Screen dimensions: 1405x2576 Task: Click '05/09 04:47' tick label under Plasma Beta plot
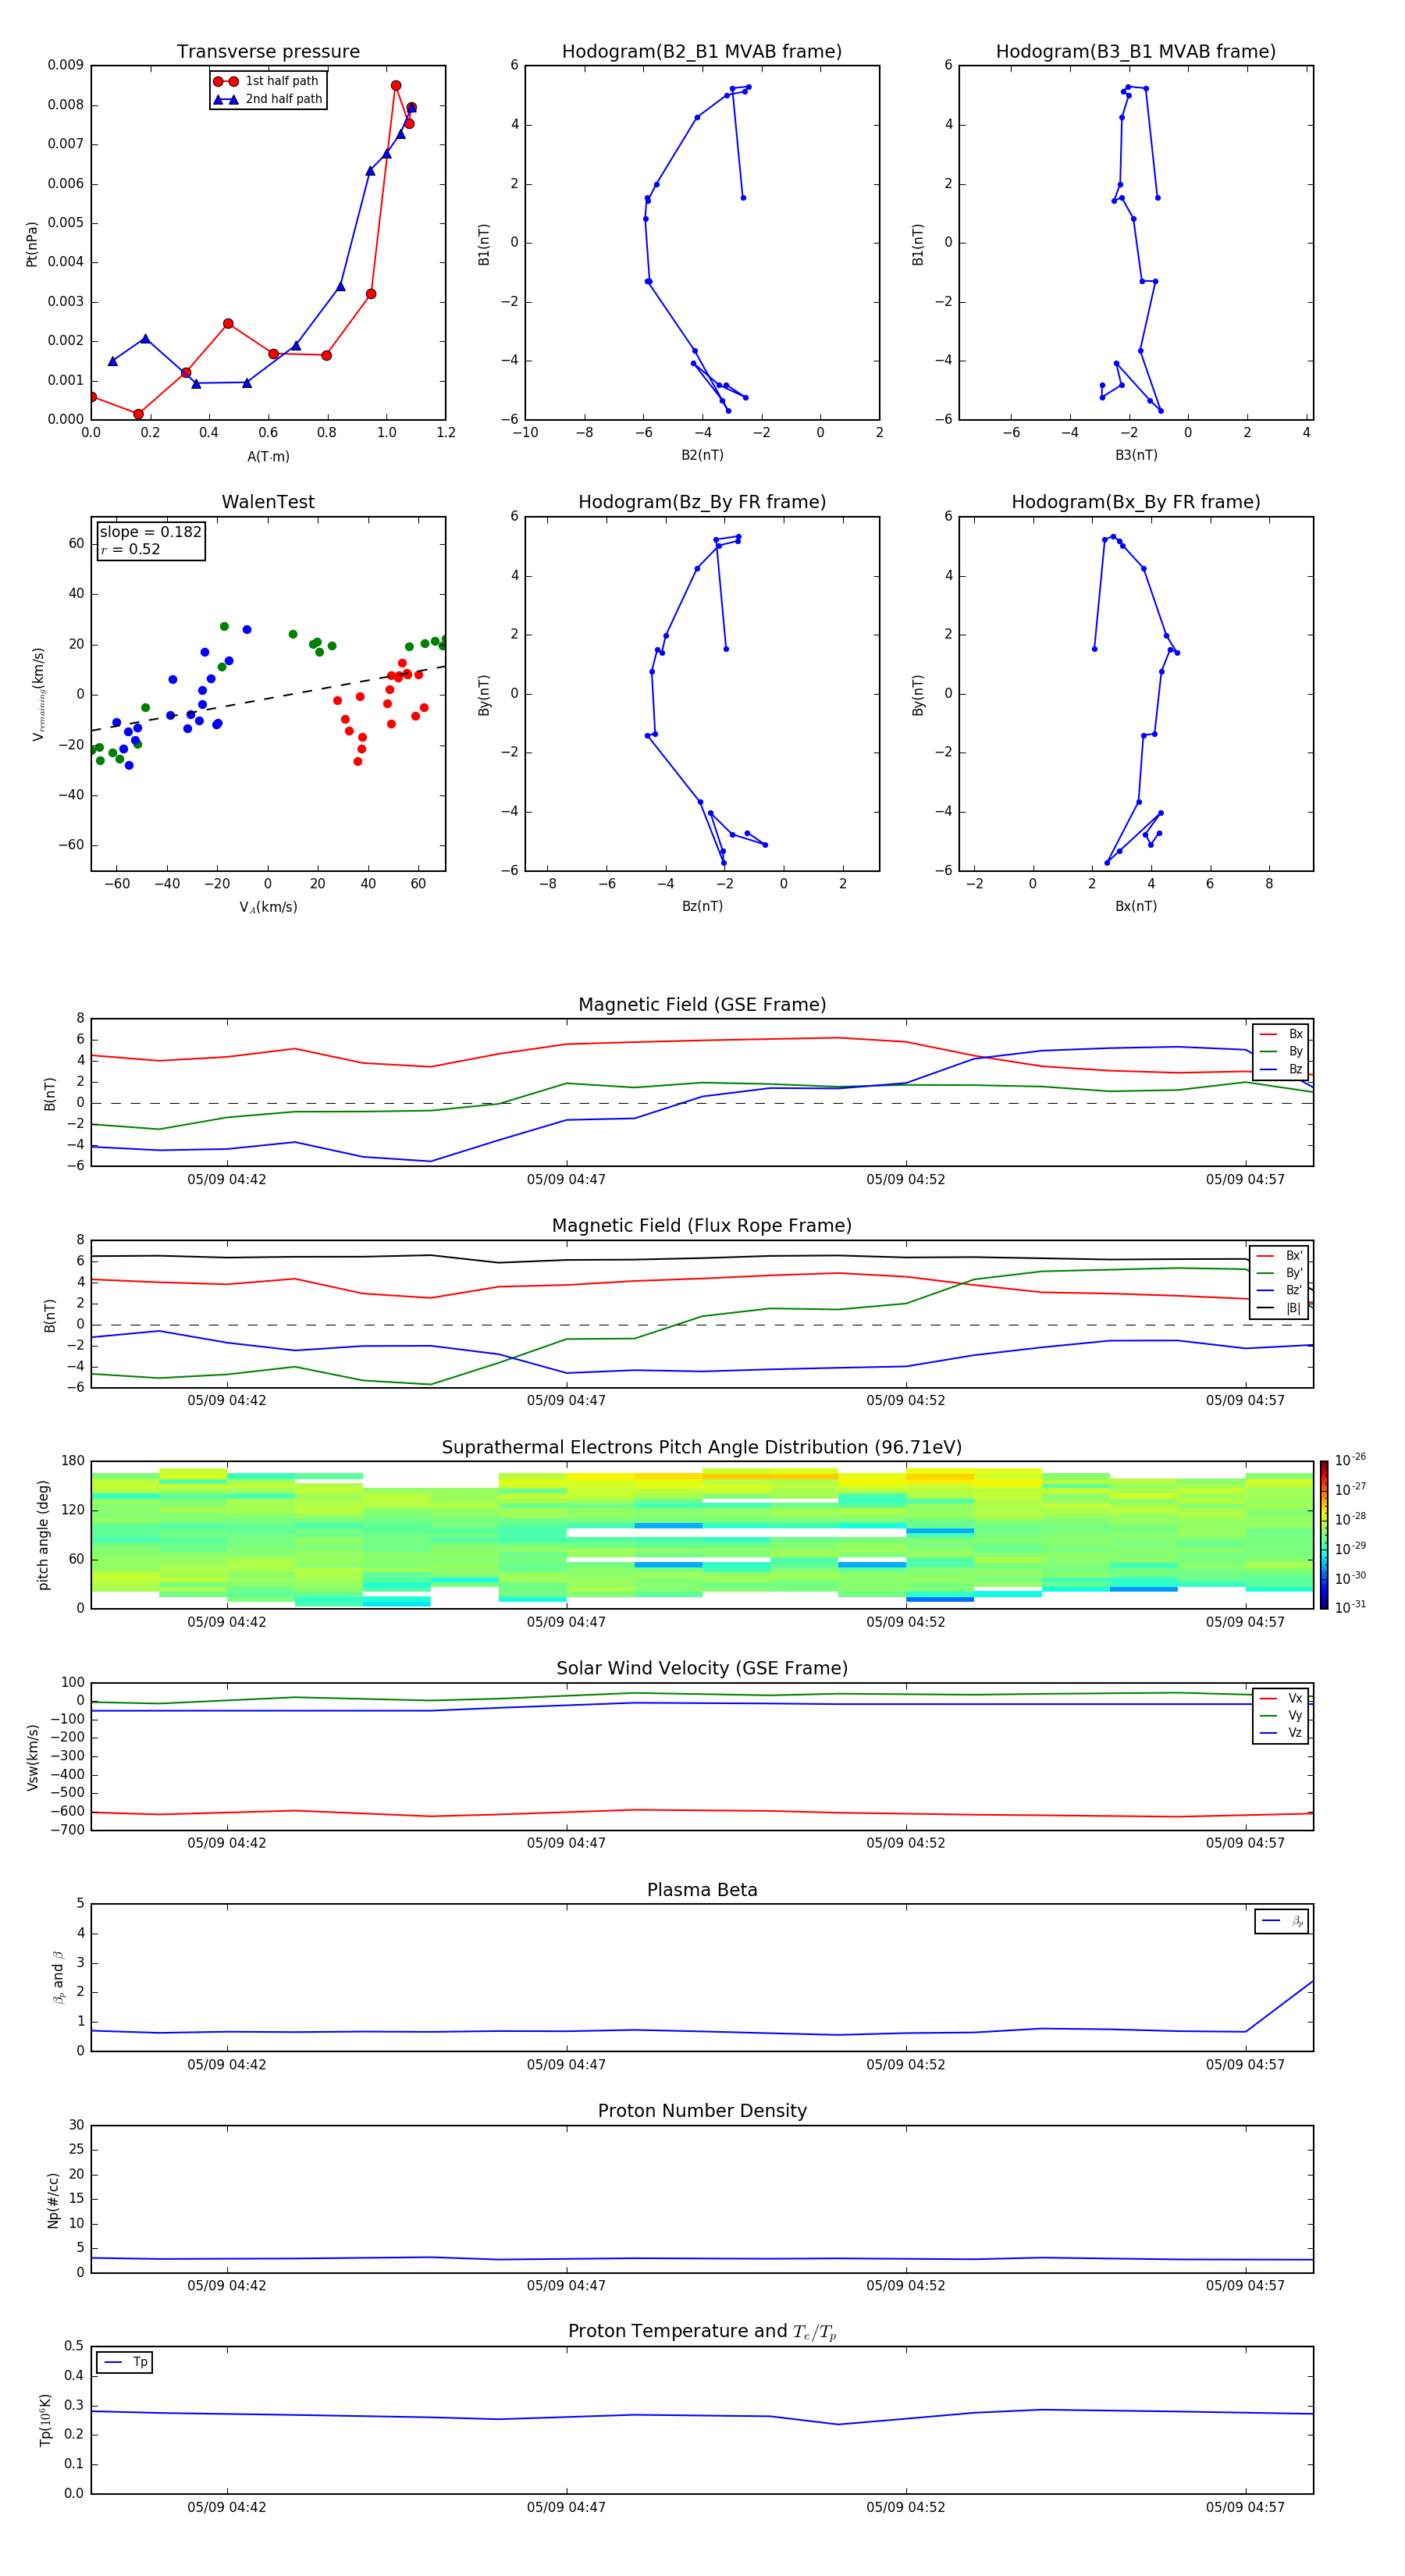pos(566,2064)
